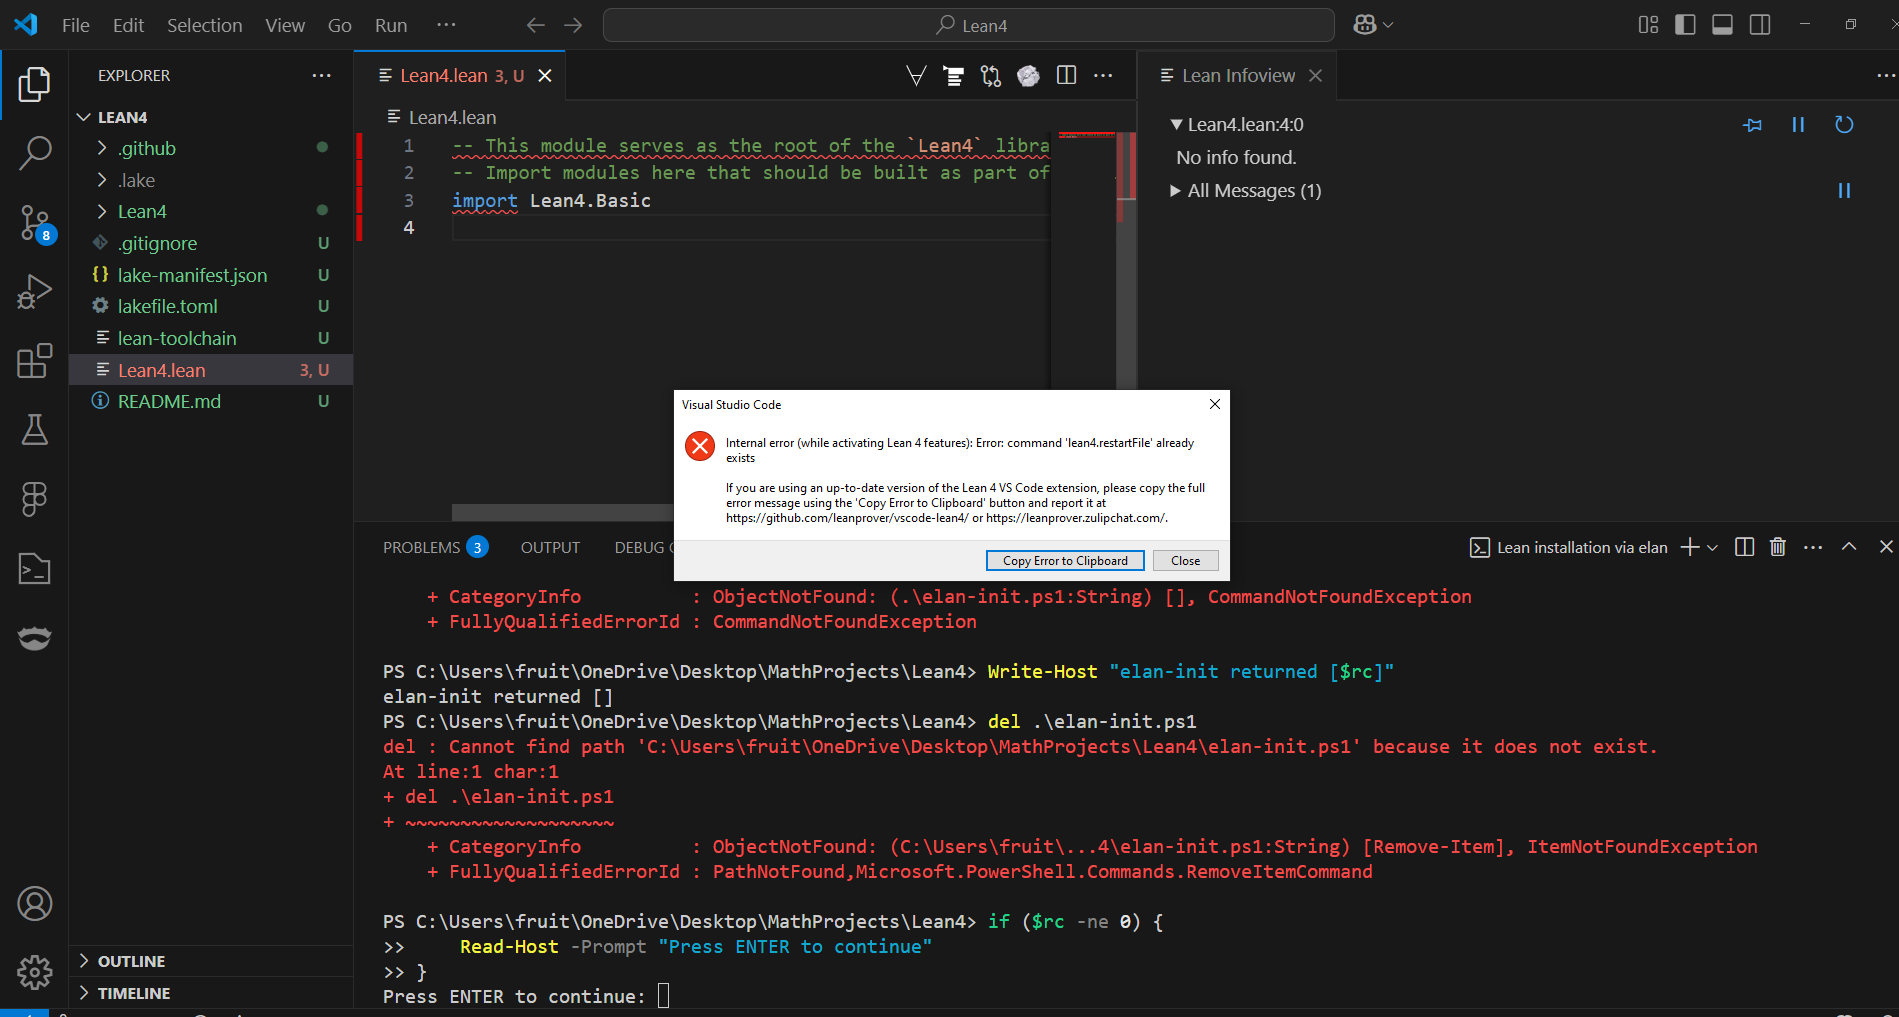Switch to the OUTPUT tab
1899x1017 pixels.
[x=550, y=547]
